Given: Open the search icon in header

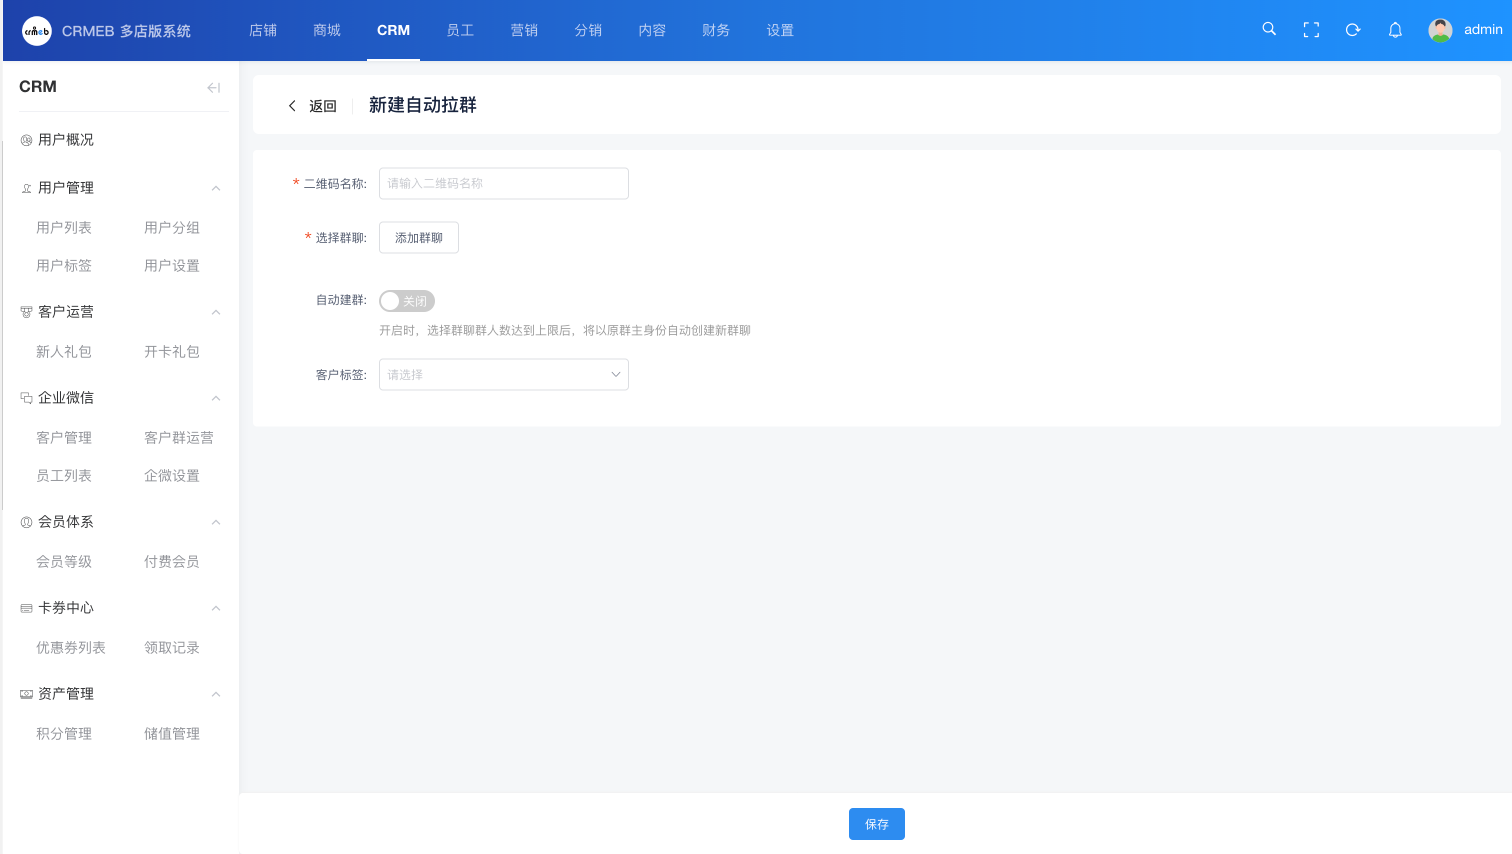Looking at the screenshot, I should point(1269,29).
